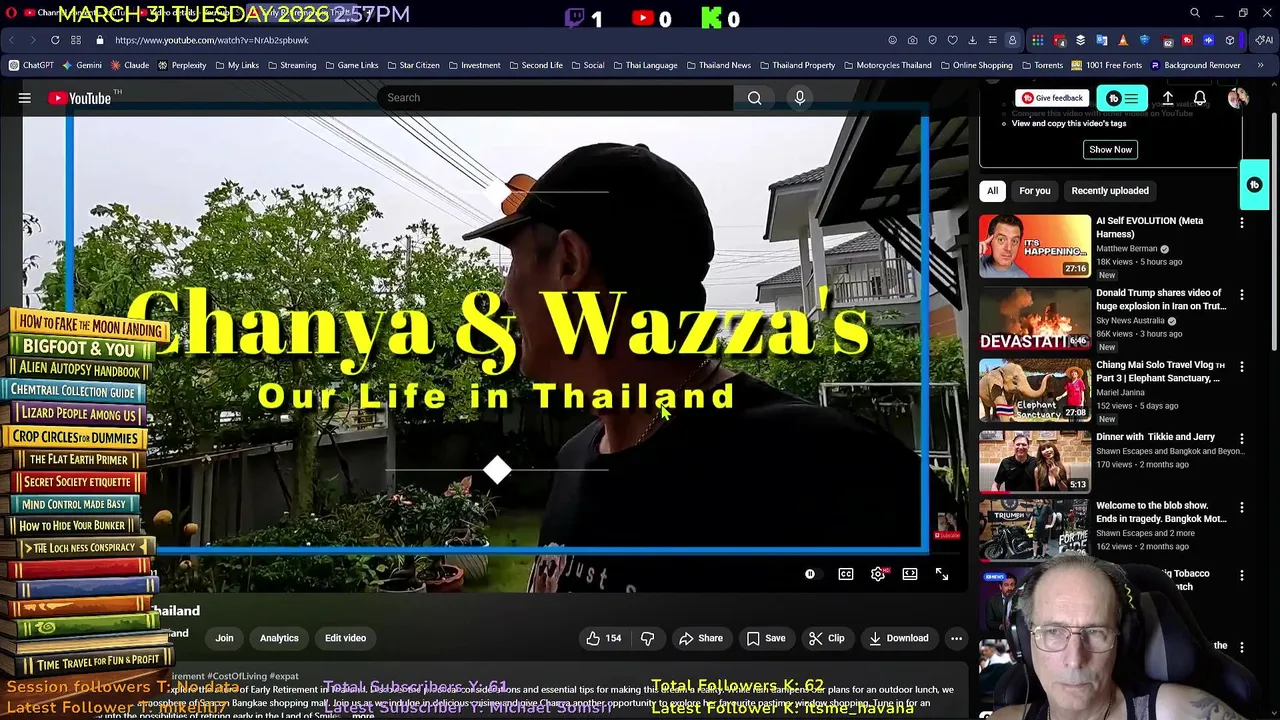
Task: Download the video
Action: [898, 638]
